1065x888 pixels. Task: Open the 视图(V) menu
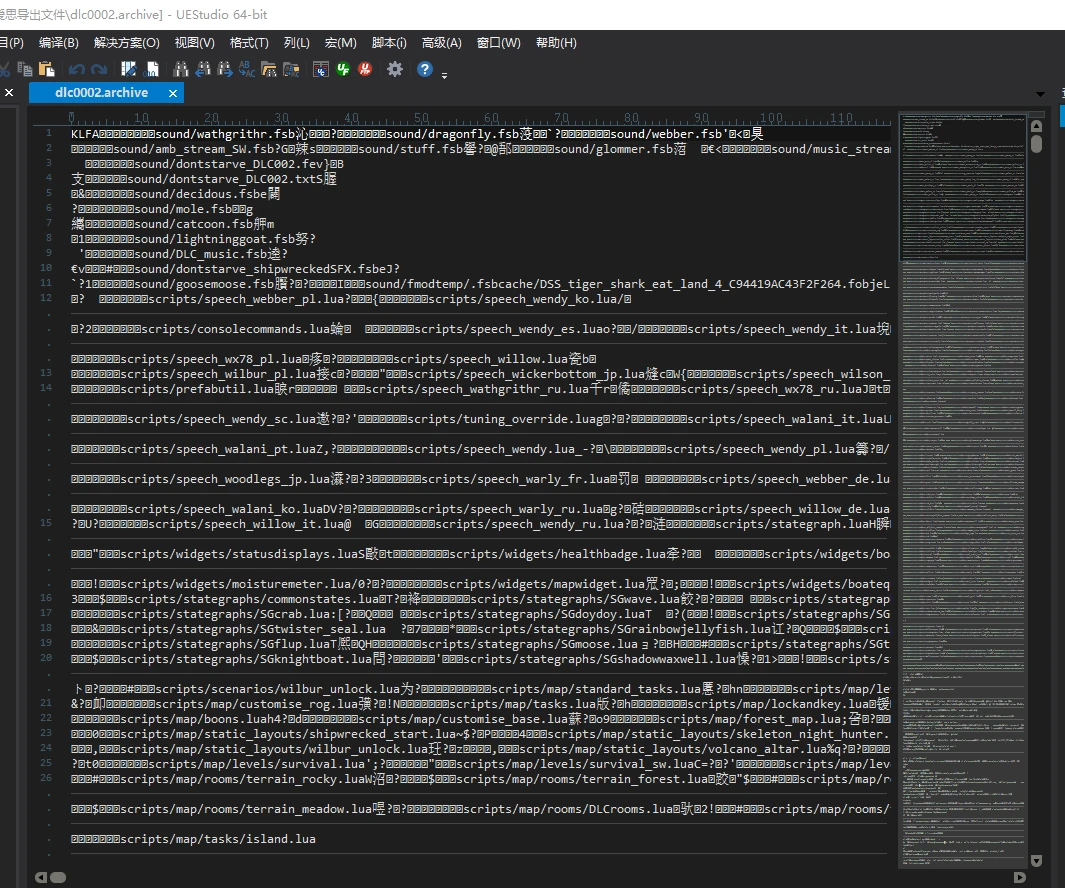pos(194,43)
